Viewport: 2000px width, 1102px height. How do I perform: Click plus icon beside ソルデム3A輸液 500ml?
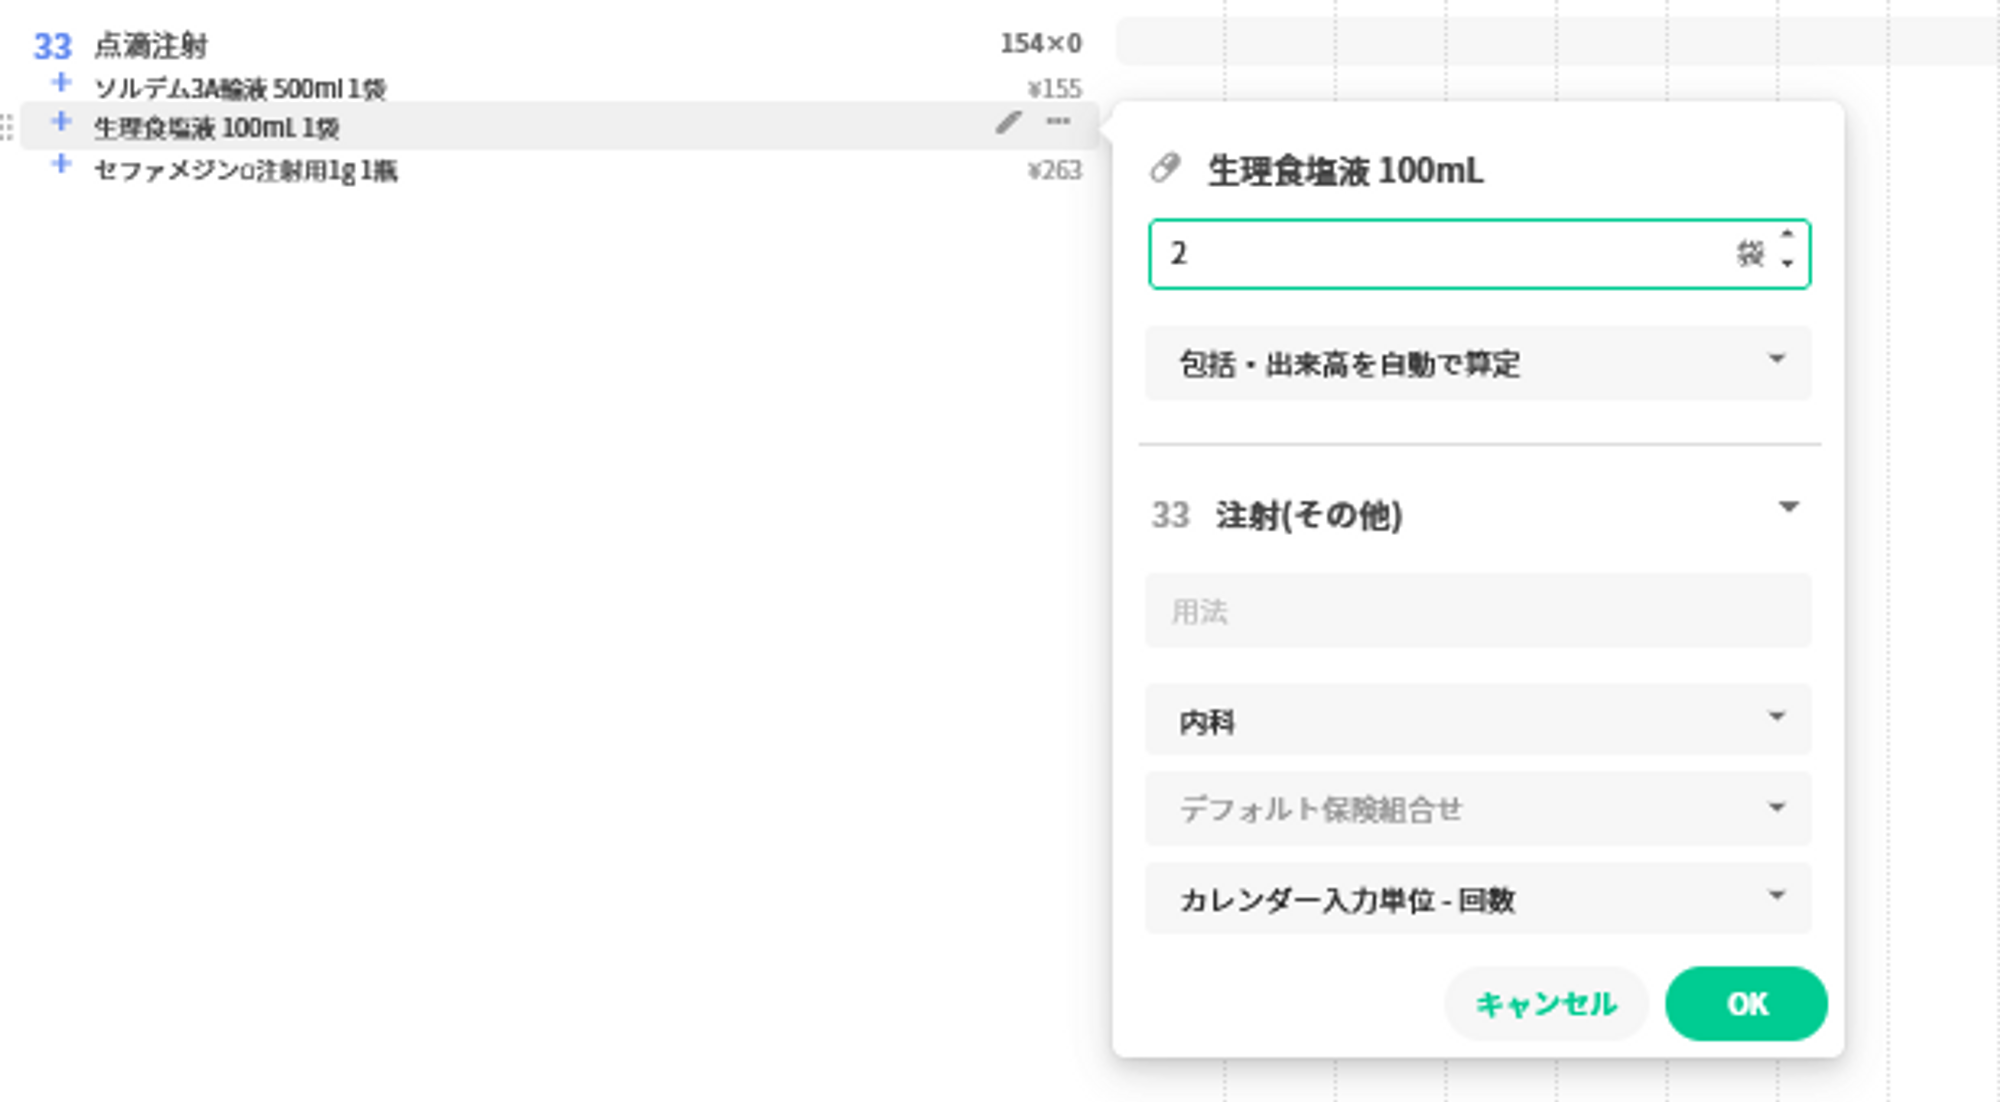(x=61, y=82)
